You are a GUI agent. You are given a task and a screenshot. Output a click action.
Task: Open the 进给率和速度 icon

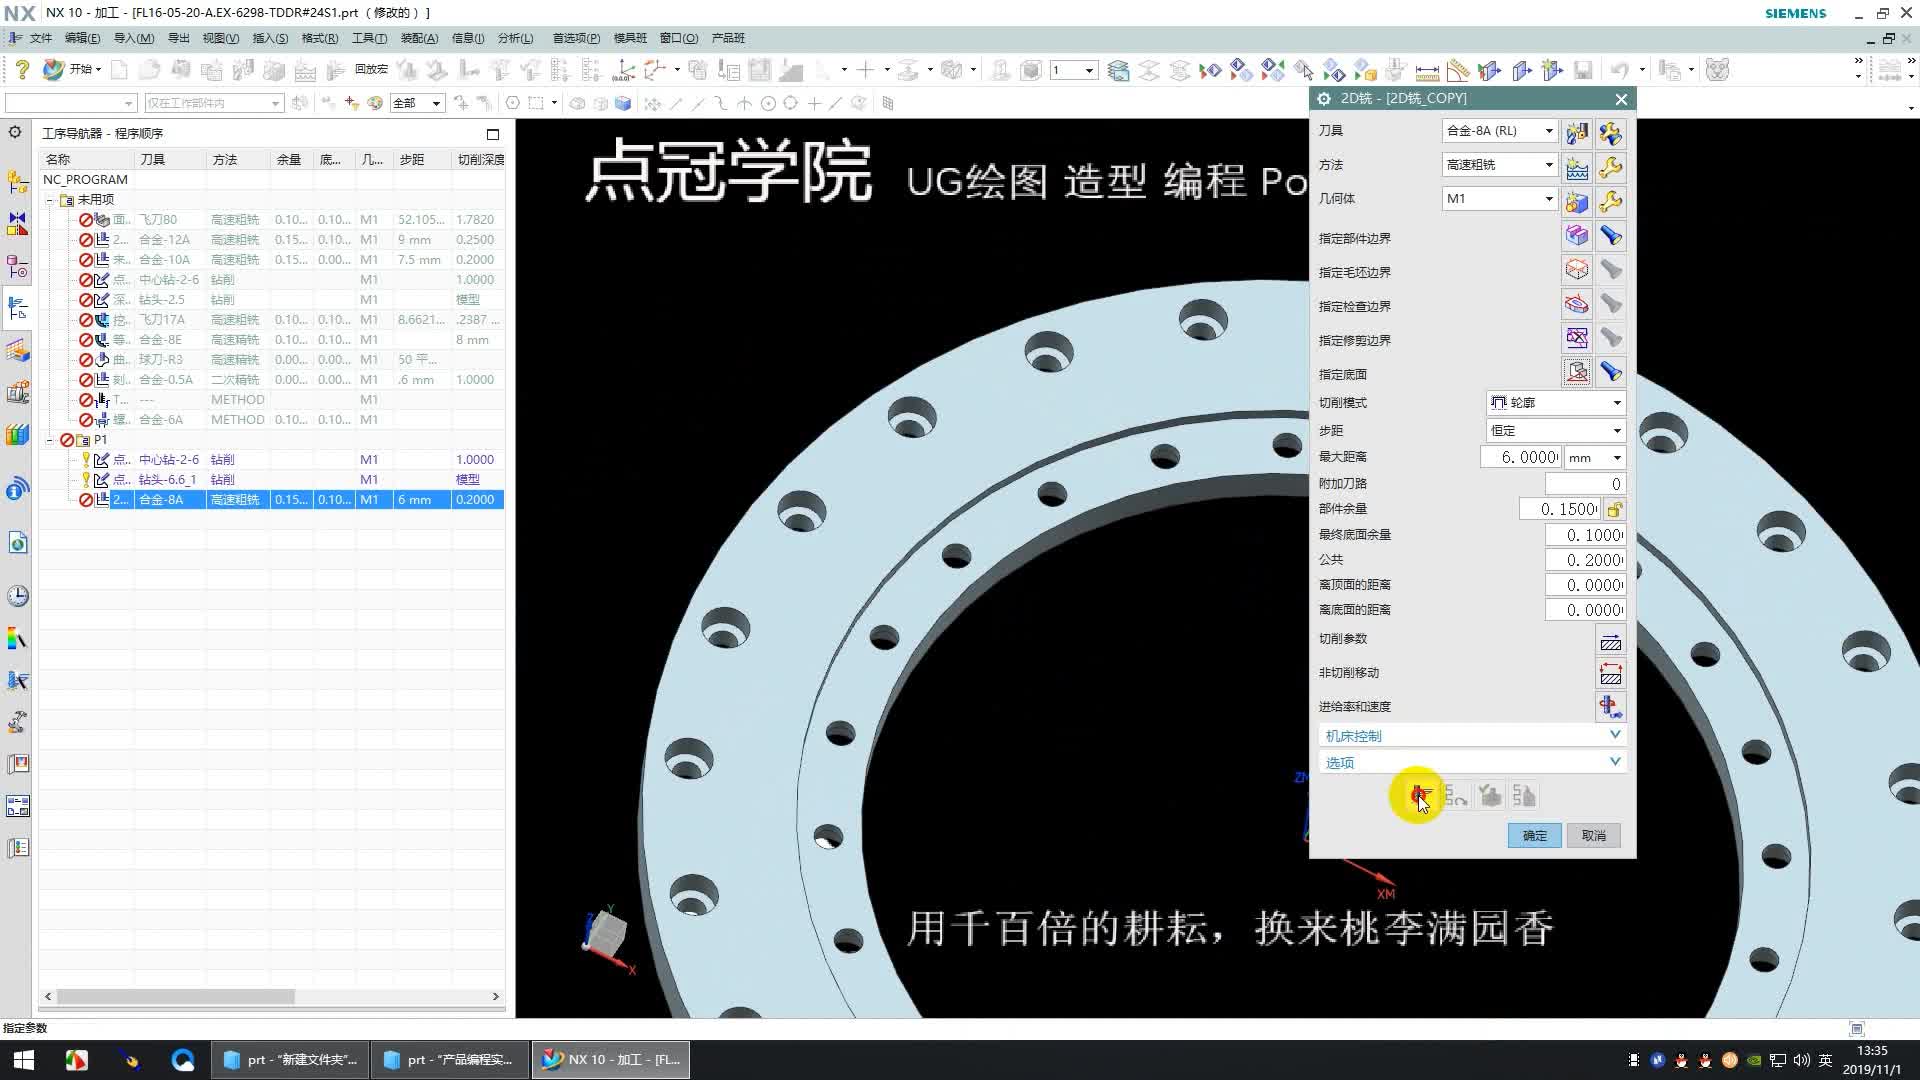tap(1610, 707)
